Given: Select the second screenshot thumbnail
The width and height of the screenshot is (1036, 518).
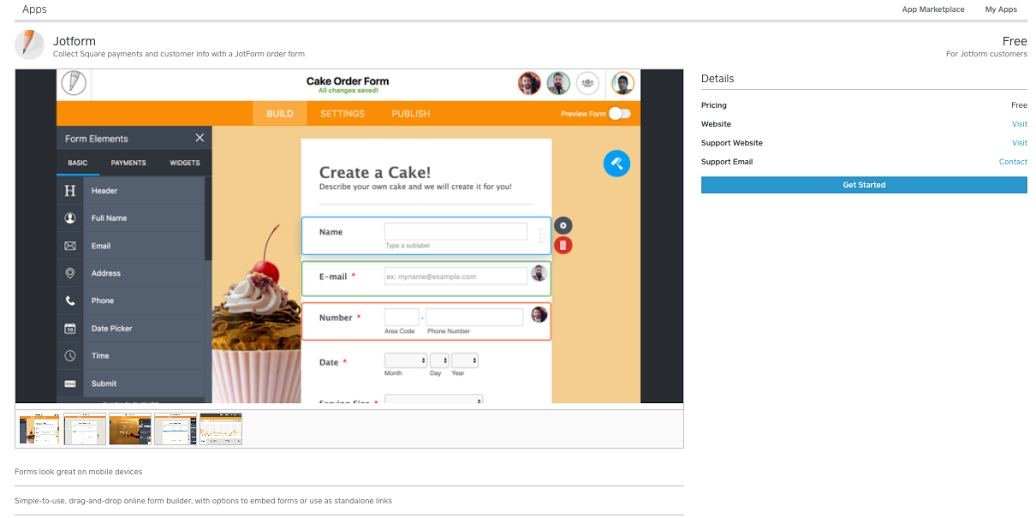Looking at the screenshot, I should [x=85, y=429].
